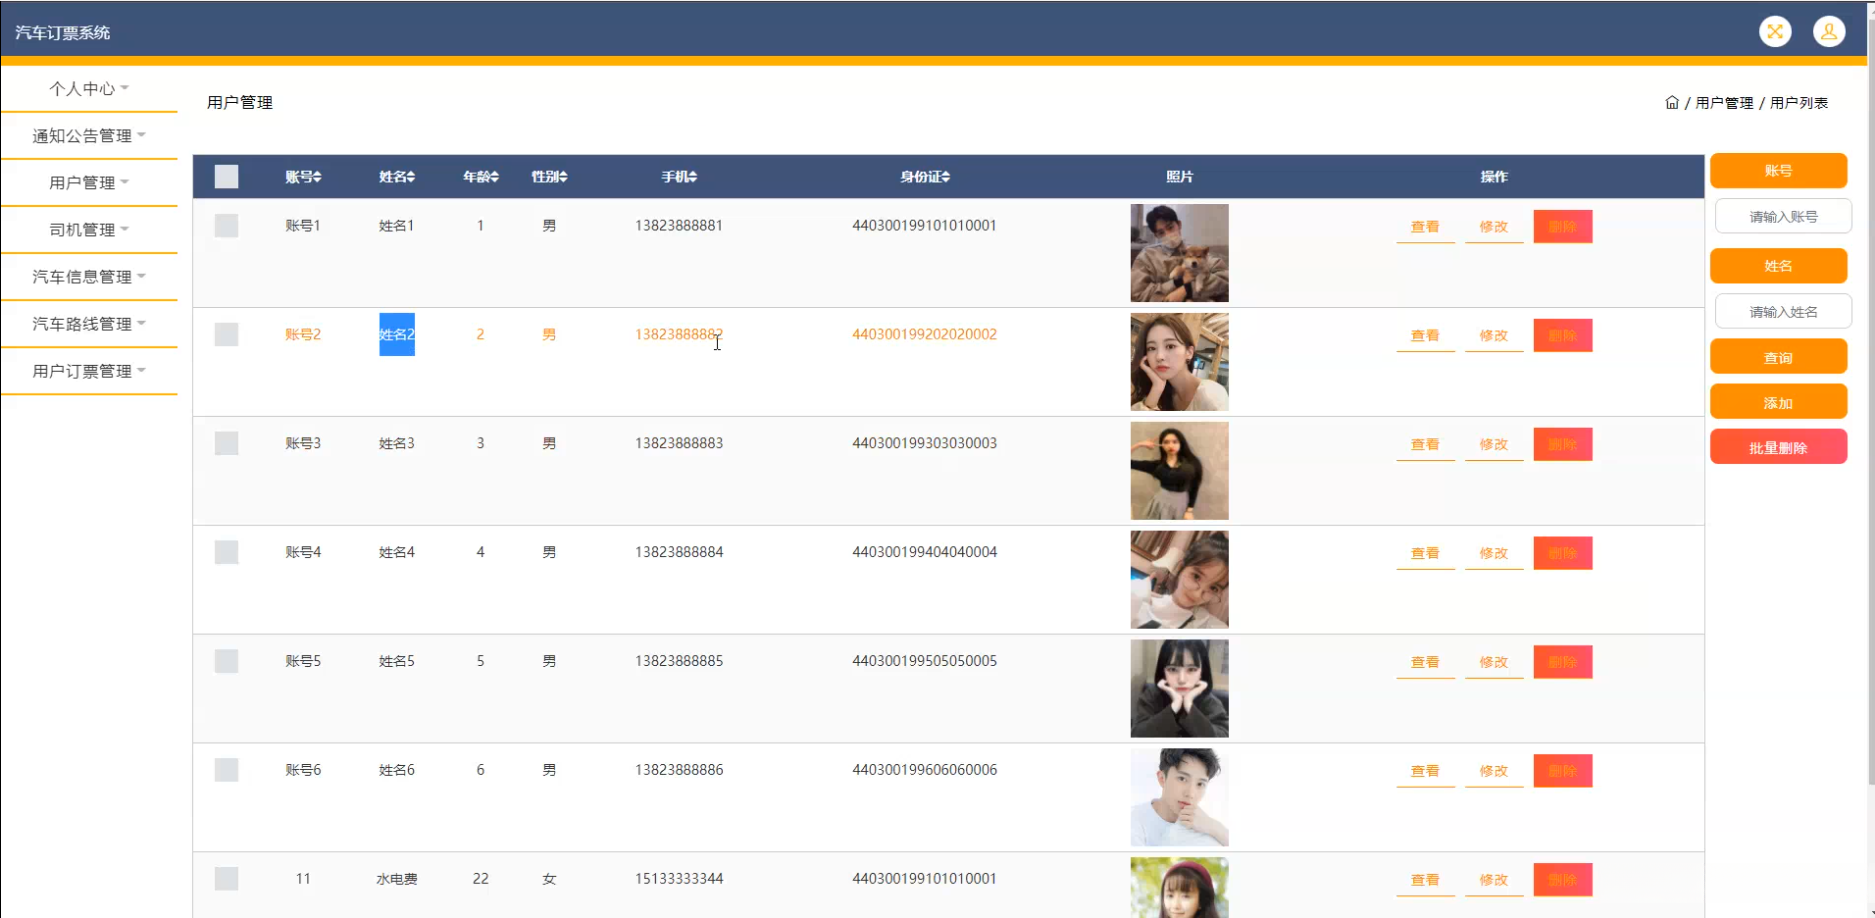Viewport: 1875px width, 918px height.
Task: Open the user profile avatar icon
Action: pos(1829,32)
